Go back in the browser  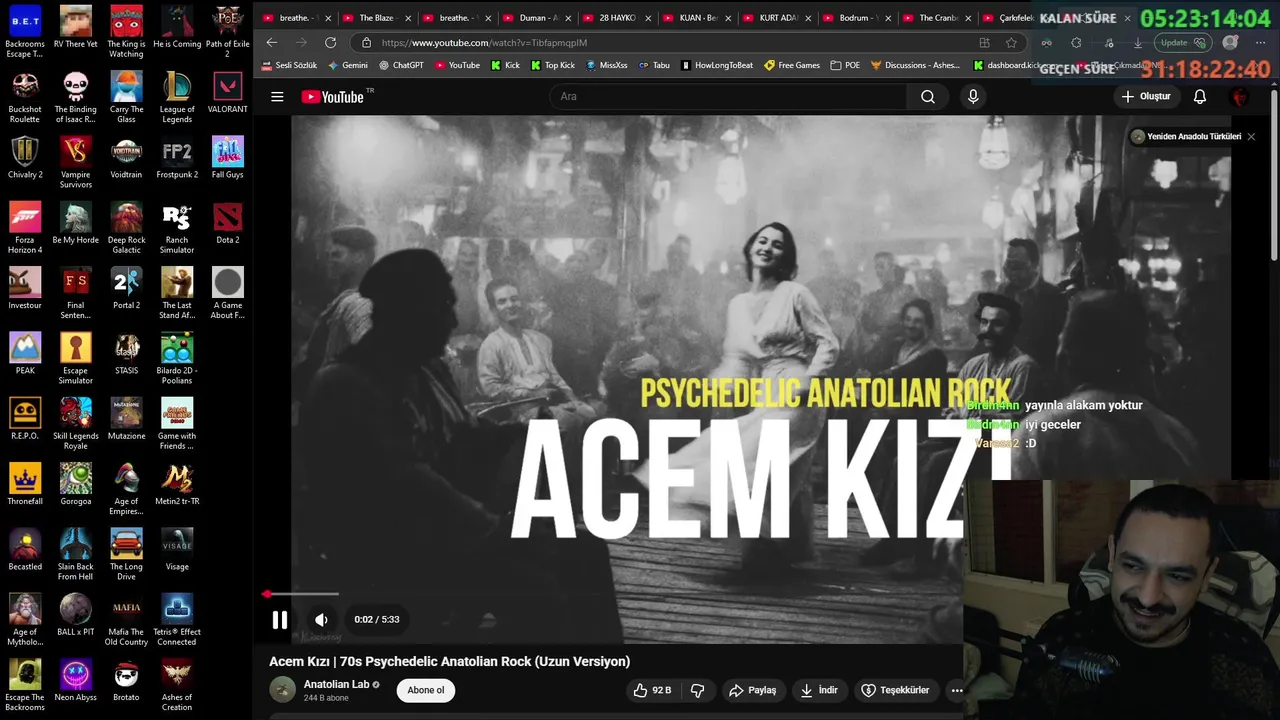click(x=272, y=43)
